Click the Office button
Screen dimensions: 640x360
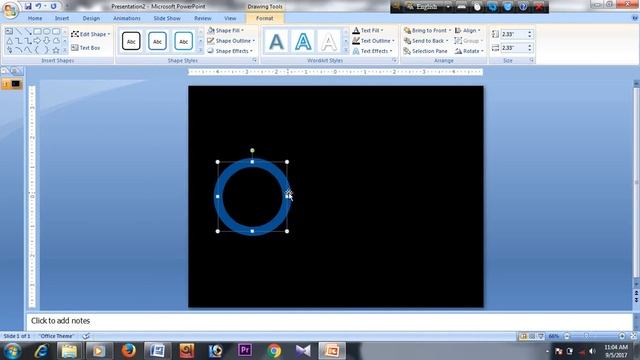click(10, 10)
